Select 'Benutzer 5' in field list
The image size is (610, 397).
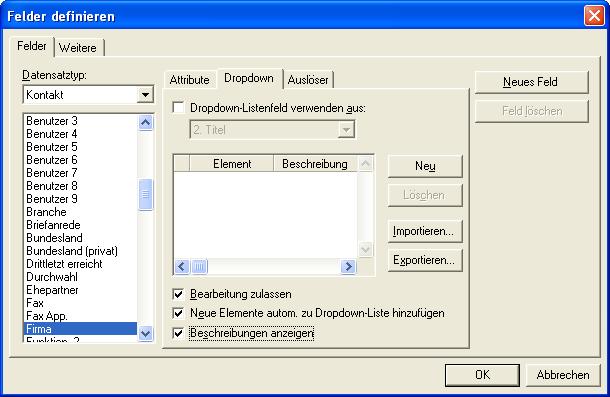click(x=80, y=147)
